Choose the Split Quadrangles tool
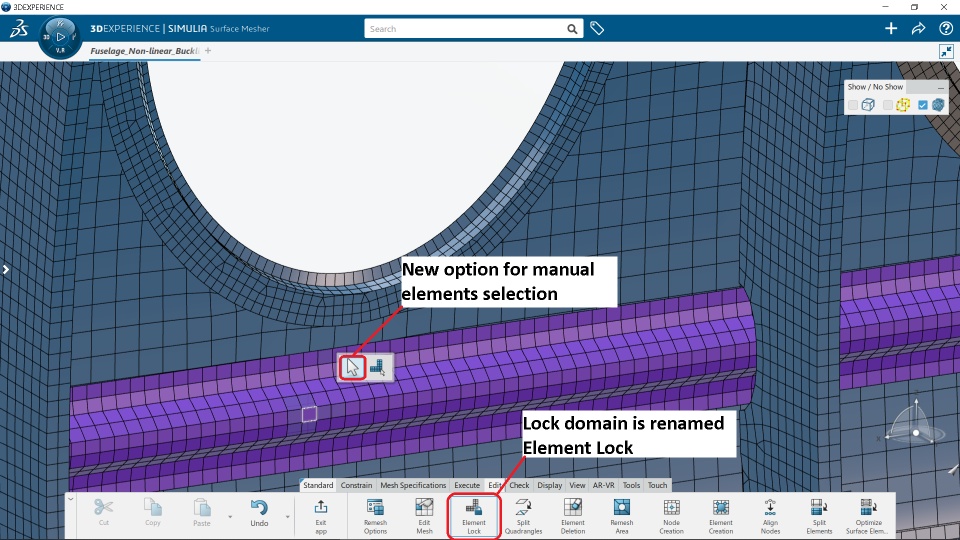The width and height of the screenshot is (960, 540). pos(523,508)
